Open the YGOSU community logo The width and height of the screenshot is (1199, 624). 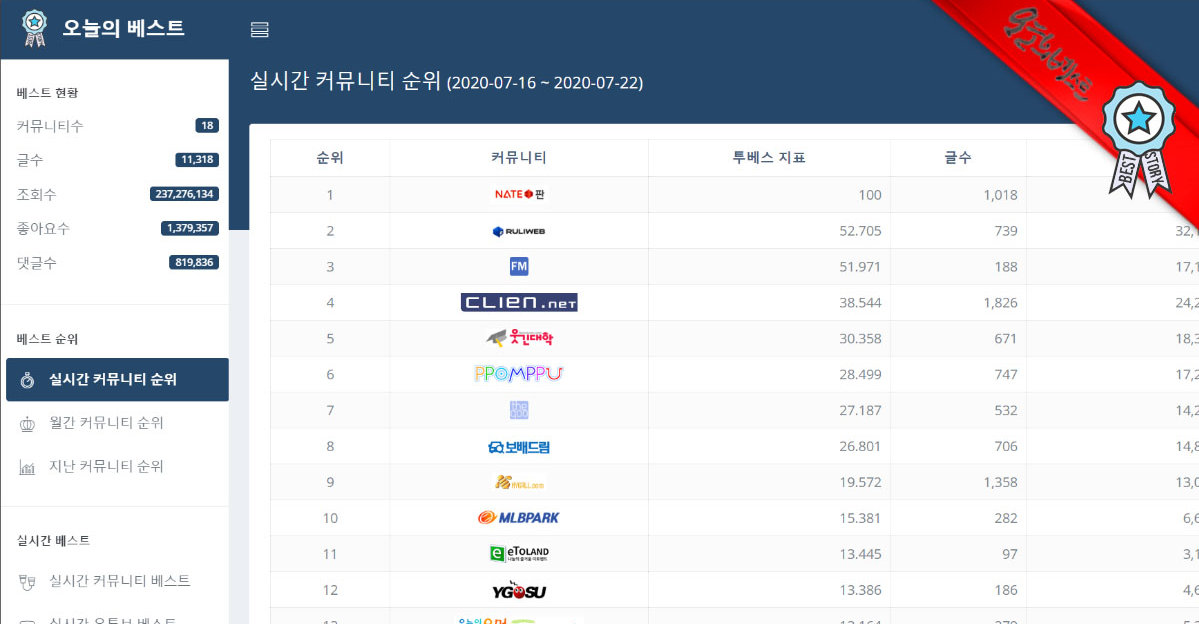click(x=519, y=590)
